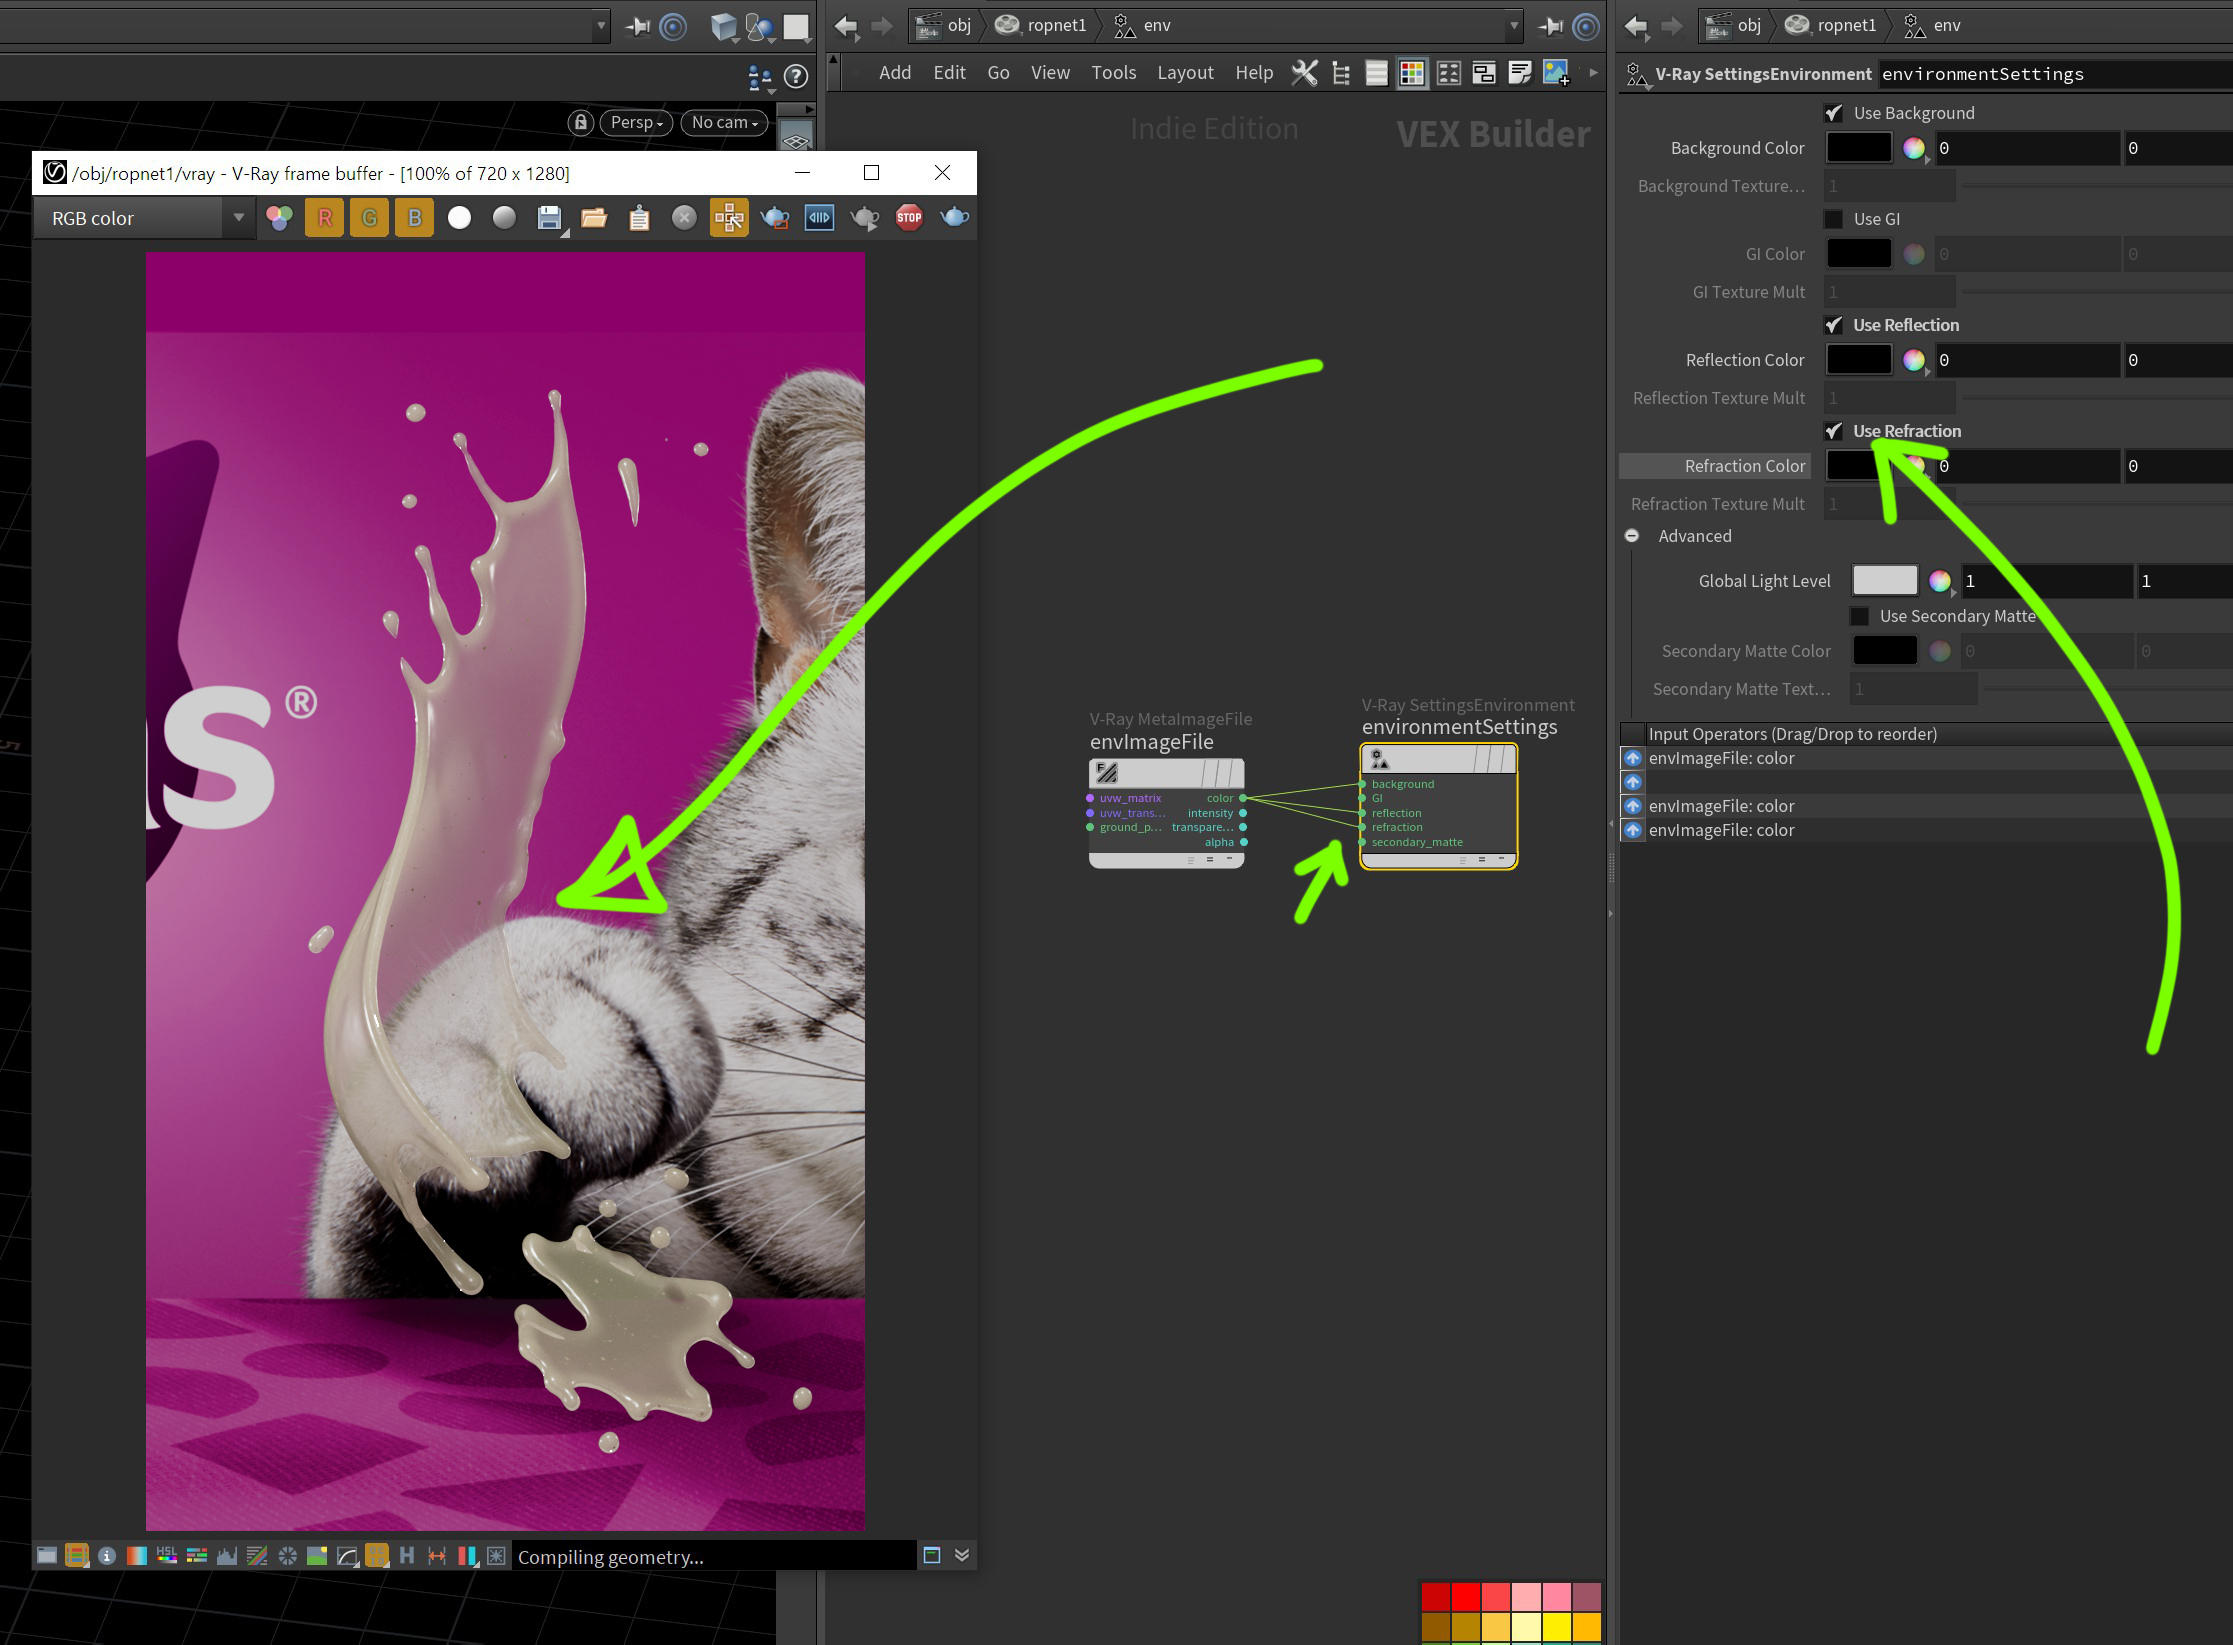The height and width of the screenshot is (1645, 2233).
Task: Open the Add menu in network editor
Action: (x=895, y=73)
